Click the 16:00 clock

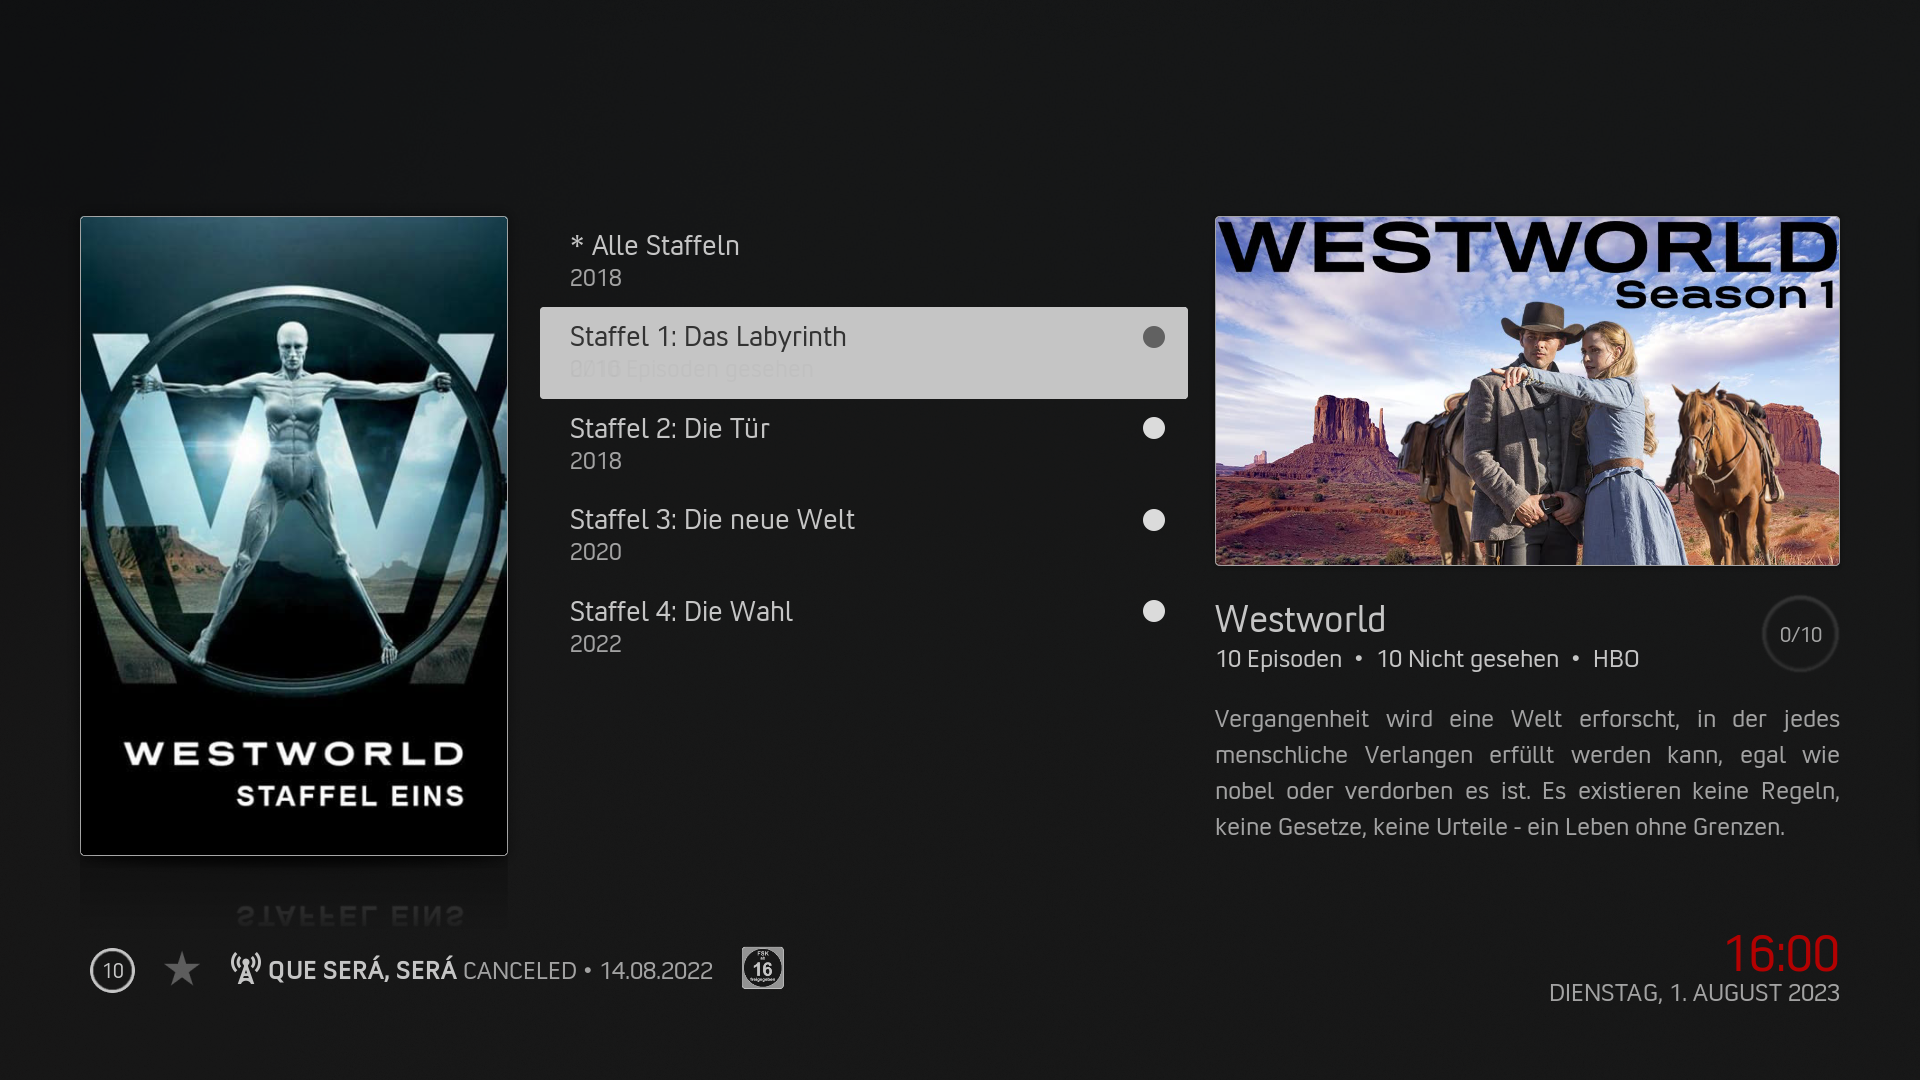point(1781,954)
